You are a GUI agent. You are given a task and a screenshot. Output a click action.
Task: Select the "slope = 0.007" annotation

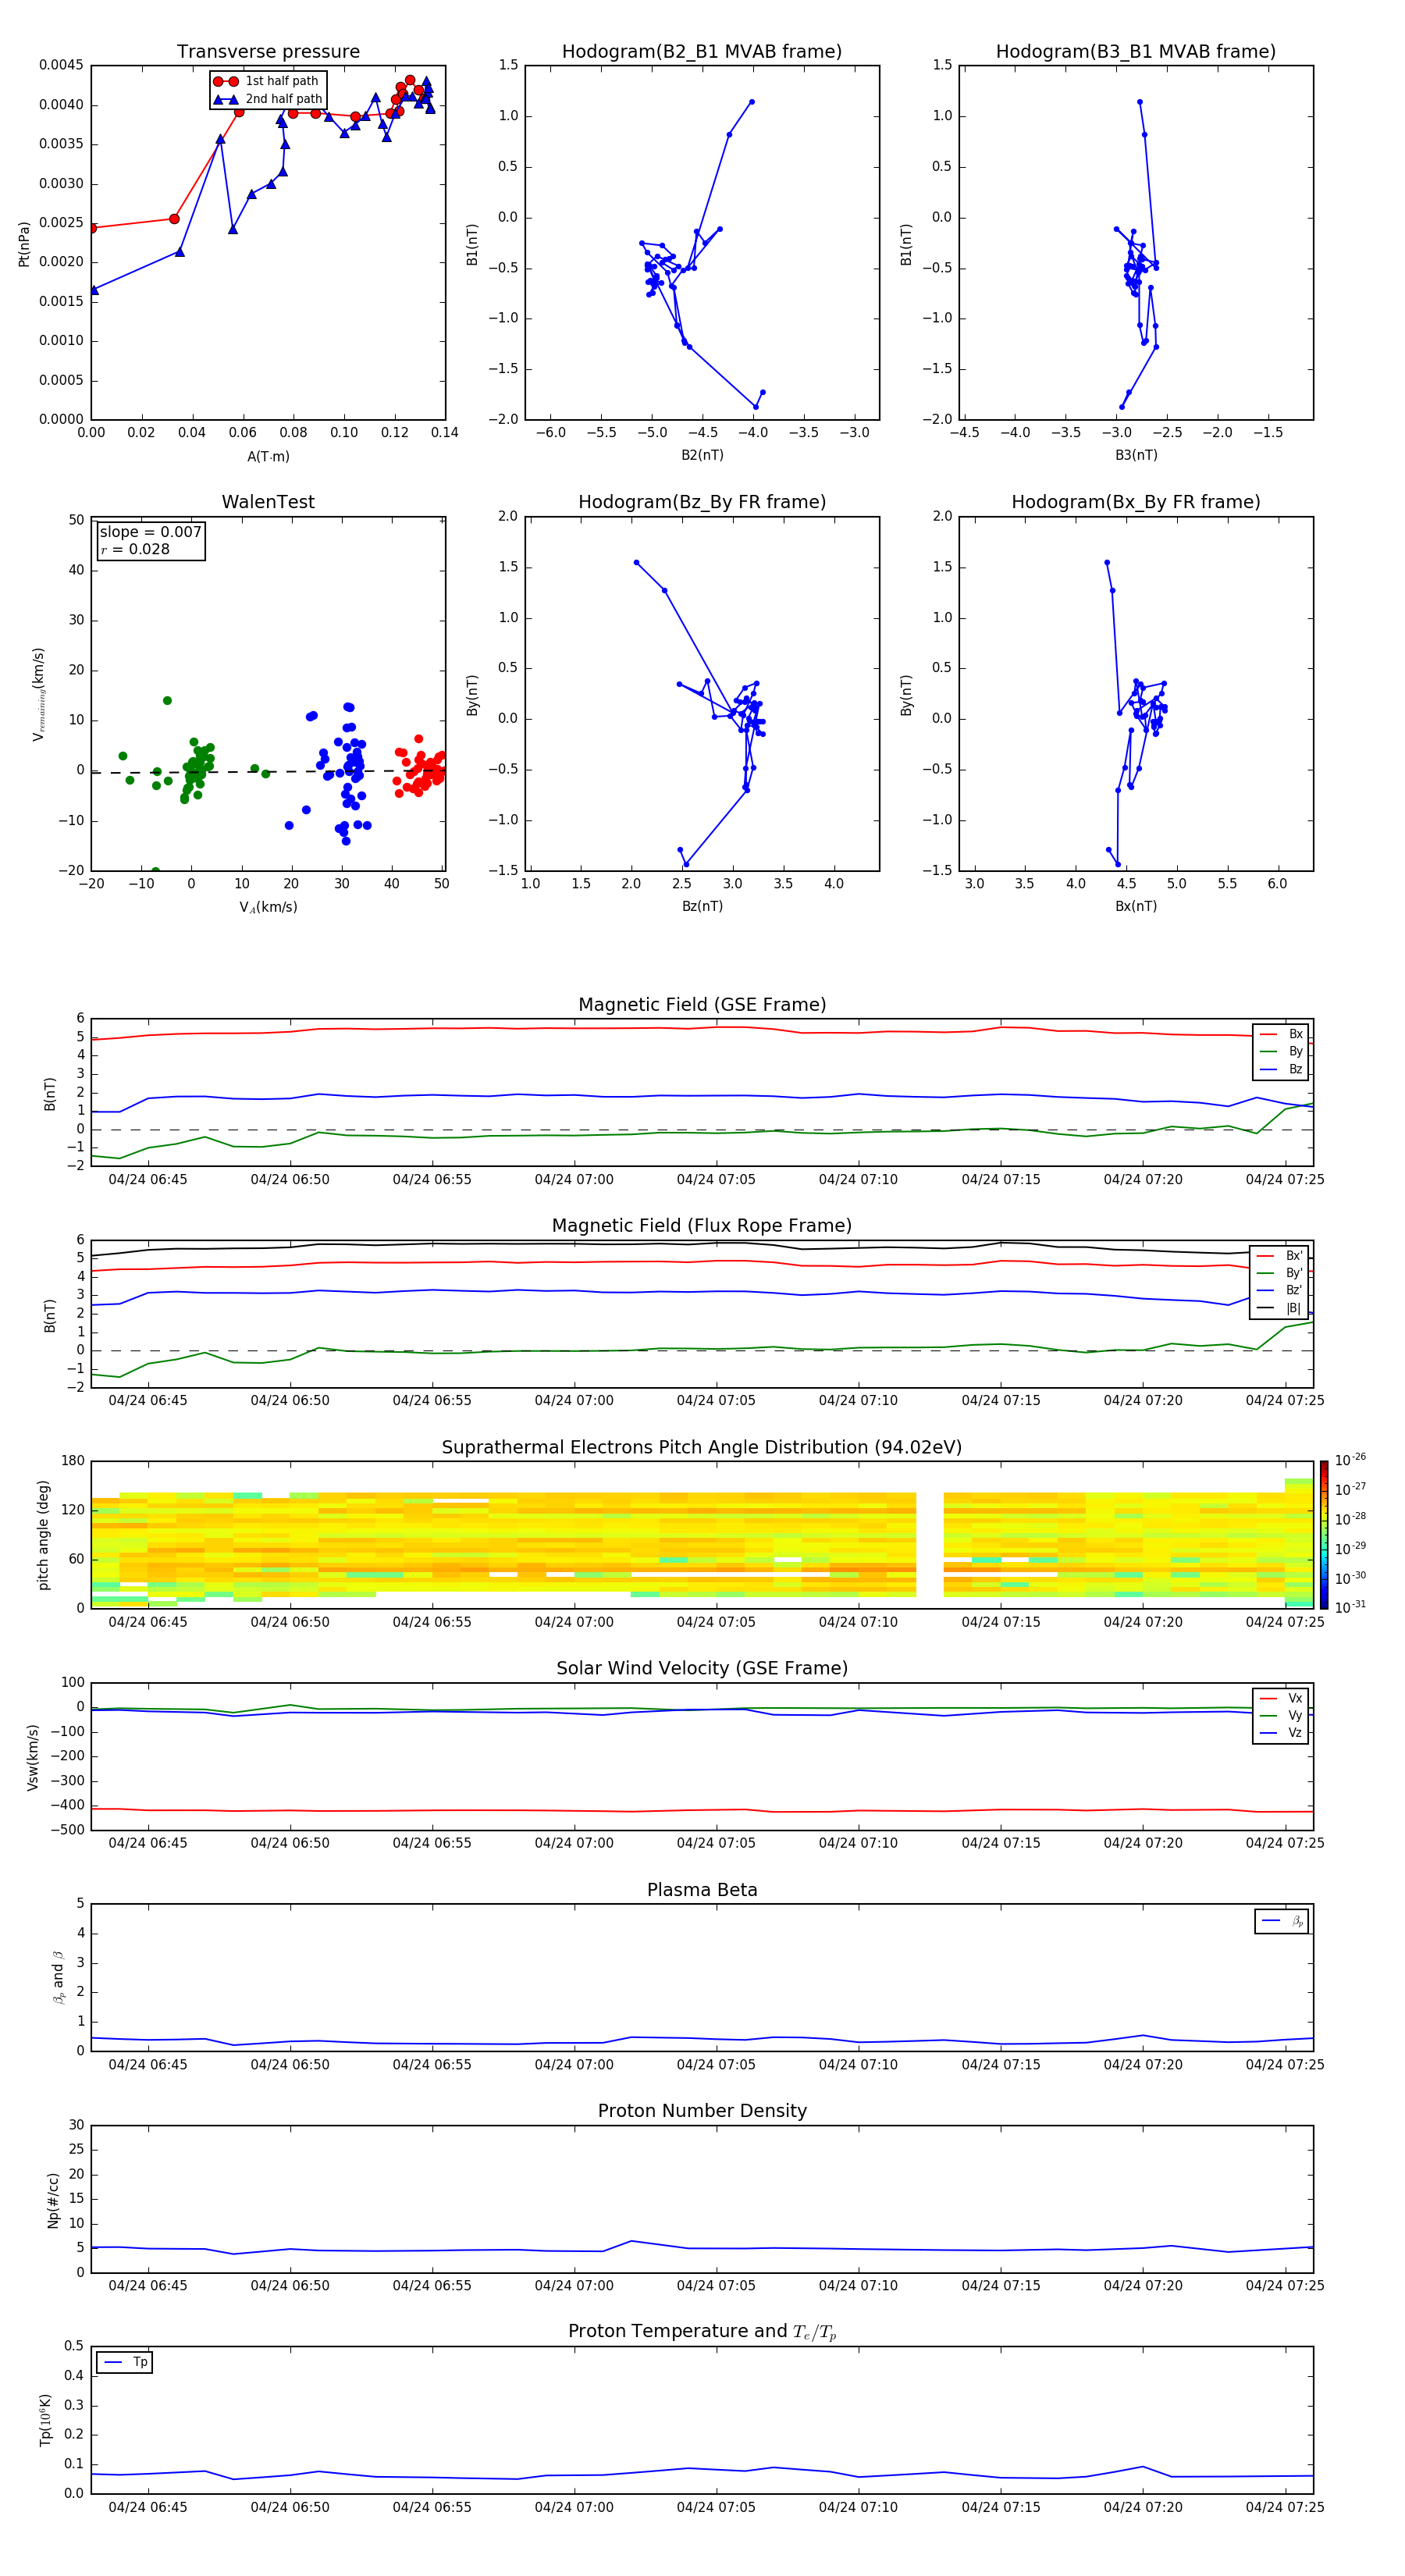click(151, 532)
